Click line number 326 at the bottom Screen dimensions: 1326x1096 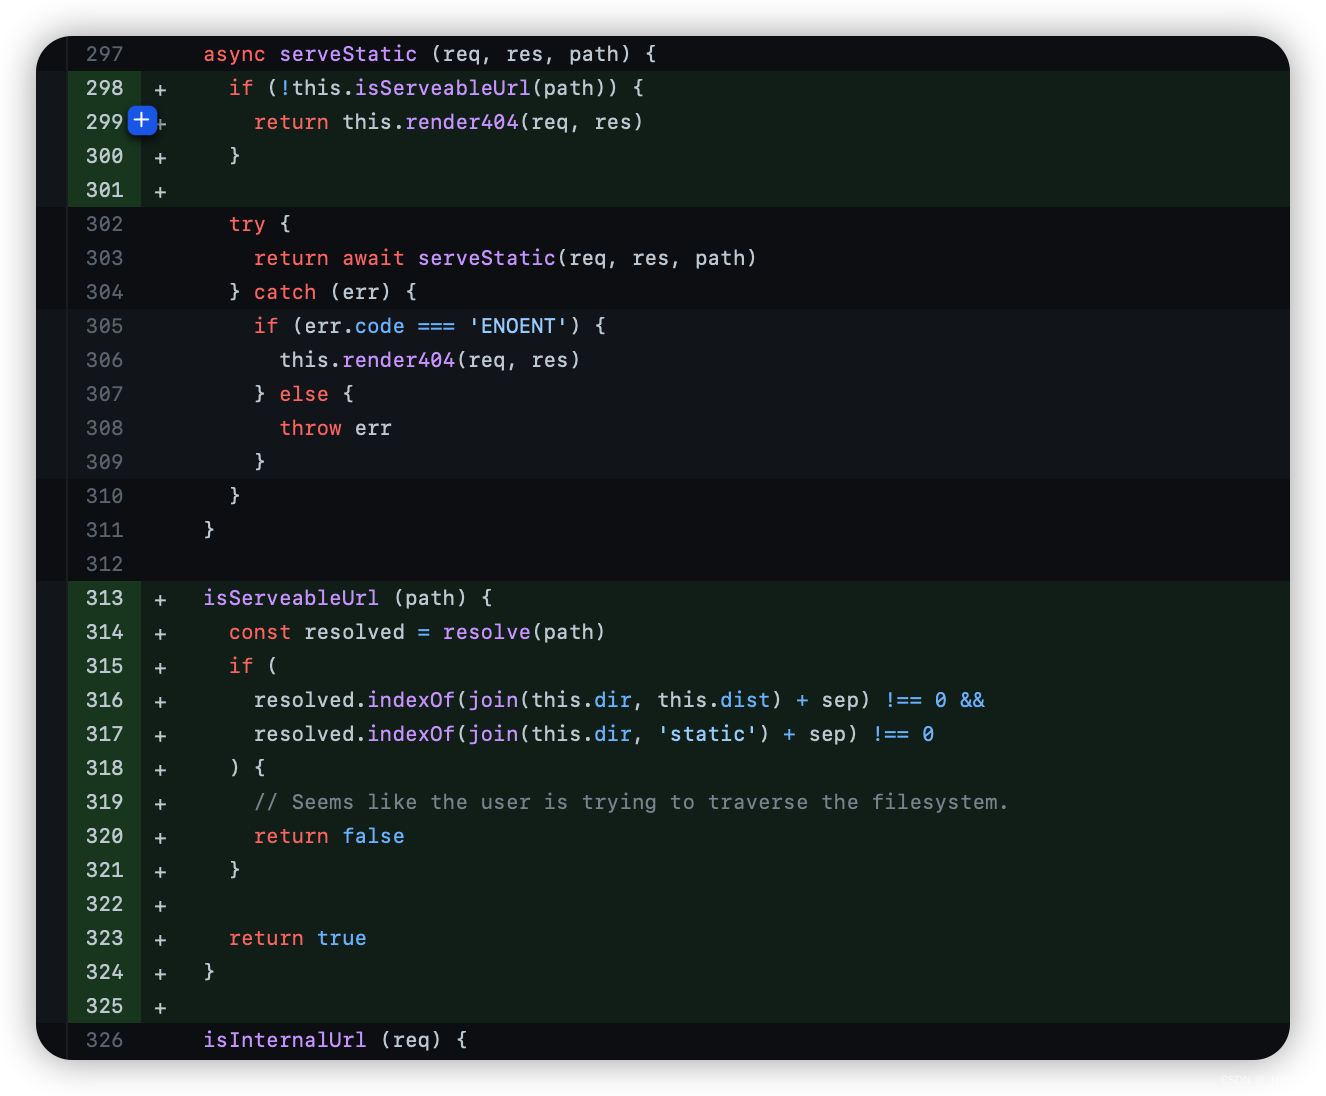[x=105, y=1040]
